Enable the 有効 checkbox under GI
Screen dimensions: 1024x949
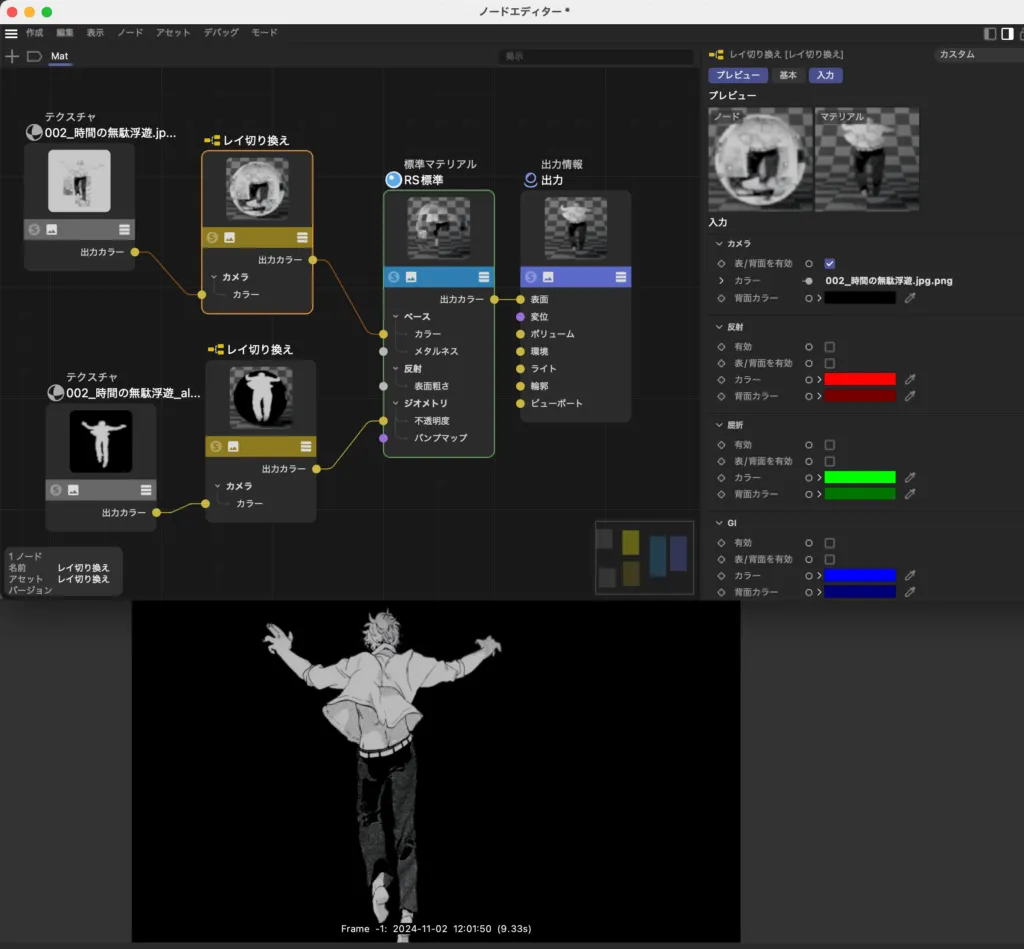point(829,543)
